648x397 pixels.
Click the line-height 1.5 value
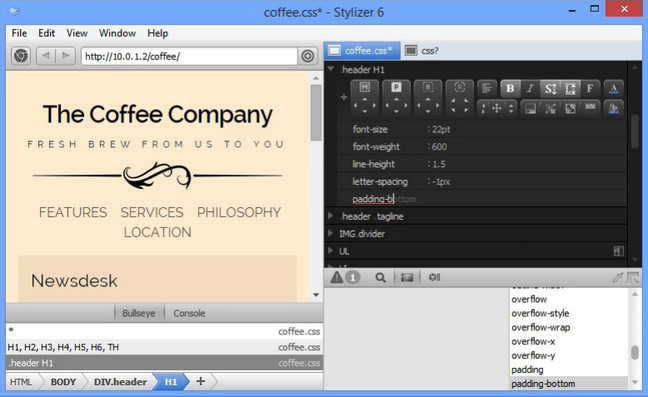click(439, 164)
